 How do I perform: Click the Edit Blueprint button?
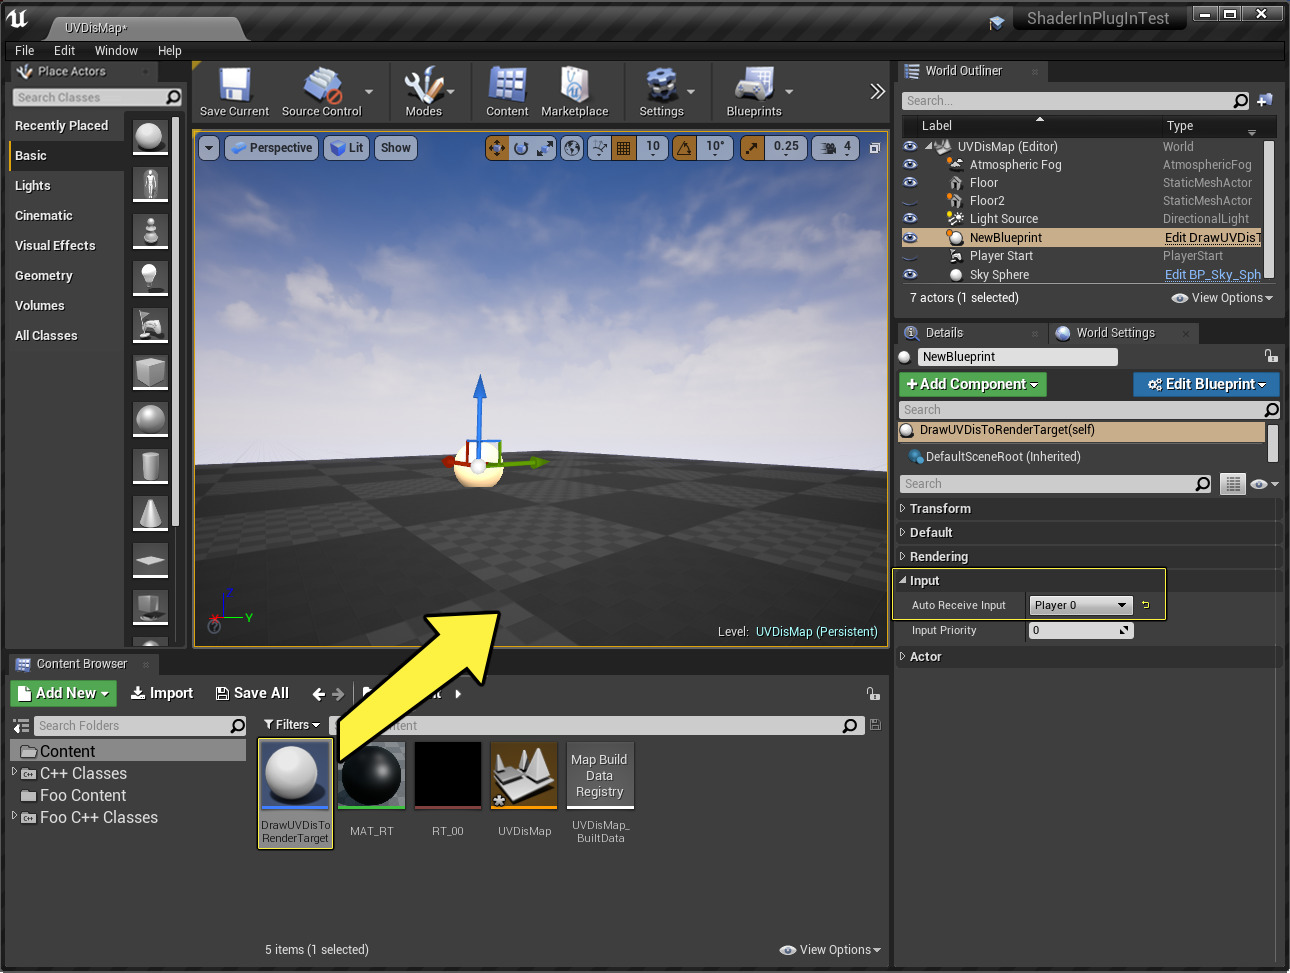pos(1206,384)
